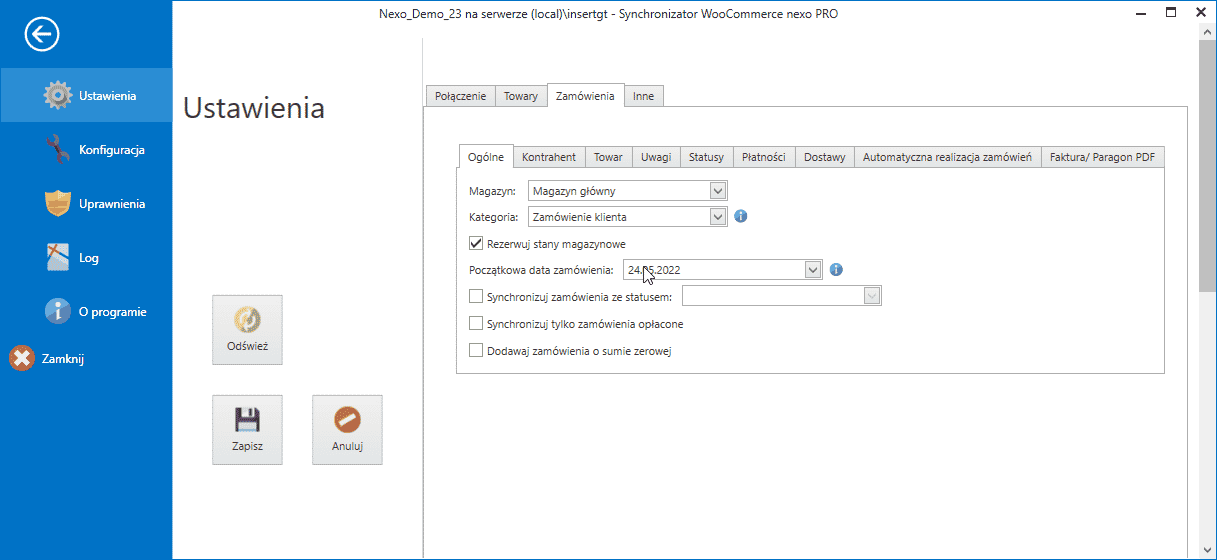
Task: Click the Odśwież refresh button
Action: pos(247,330)
